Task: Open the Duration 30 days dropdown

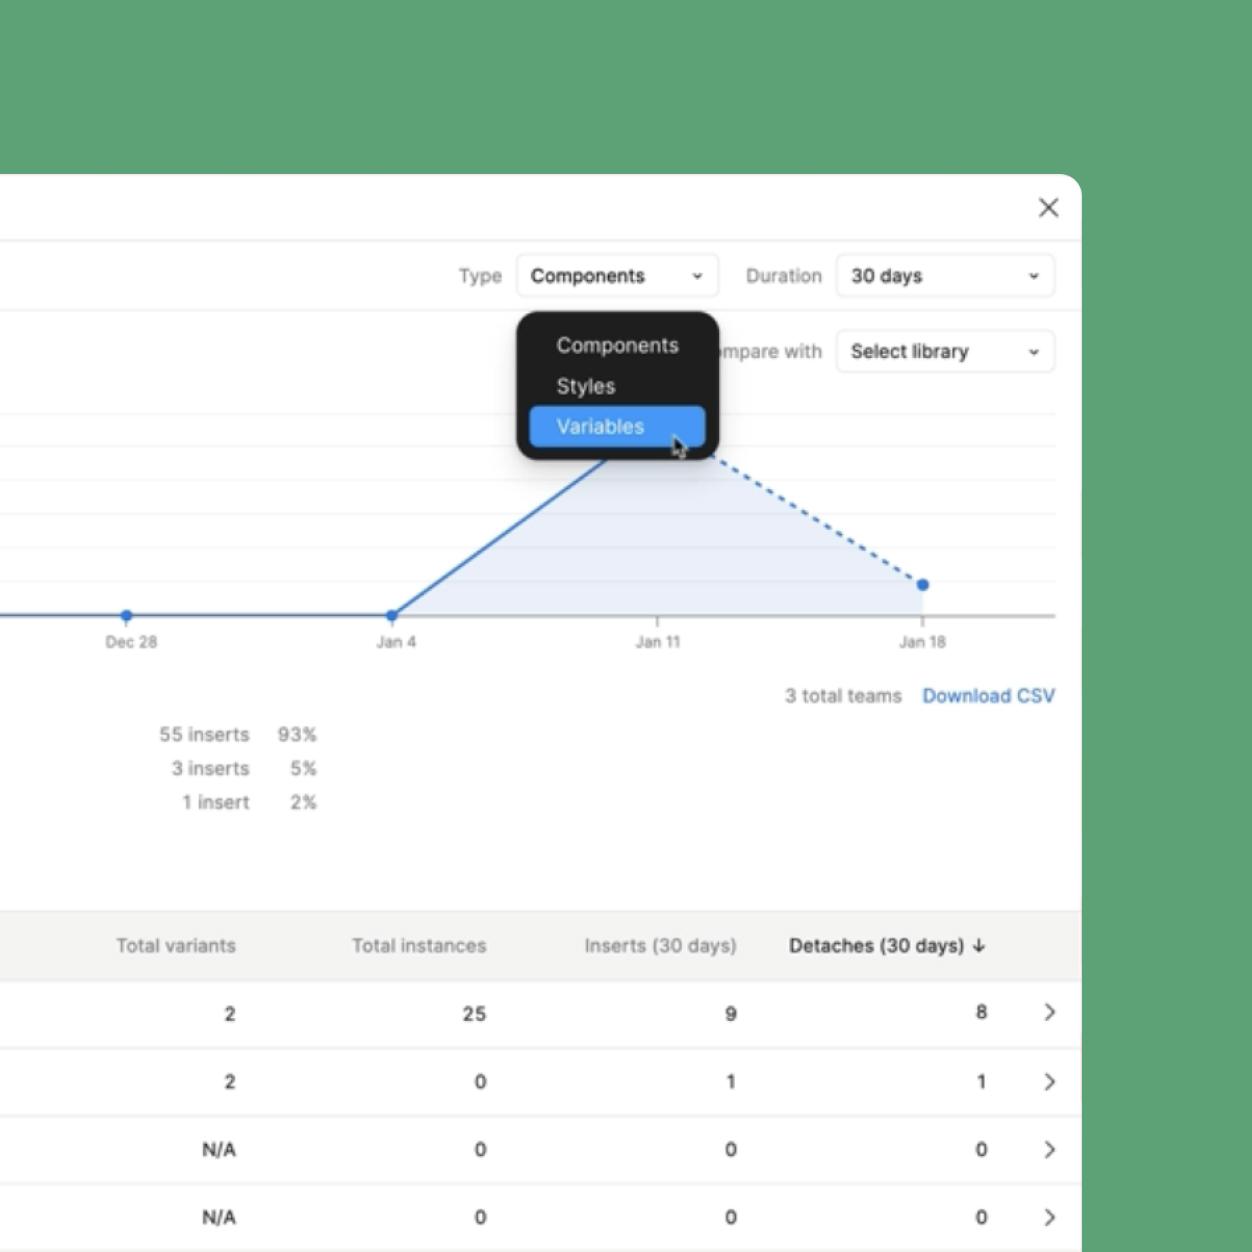Action: (944, 276)
